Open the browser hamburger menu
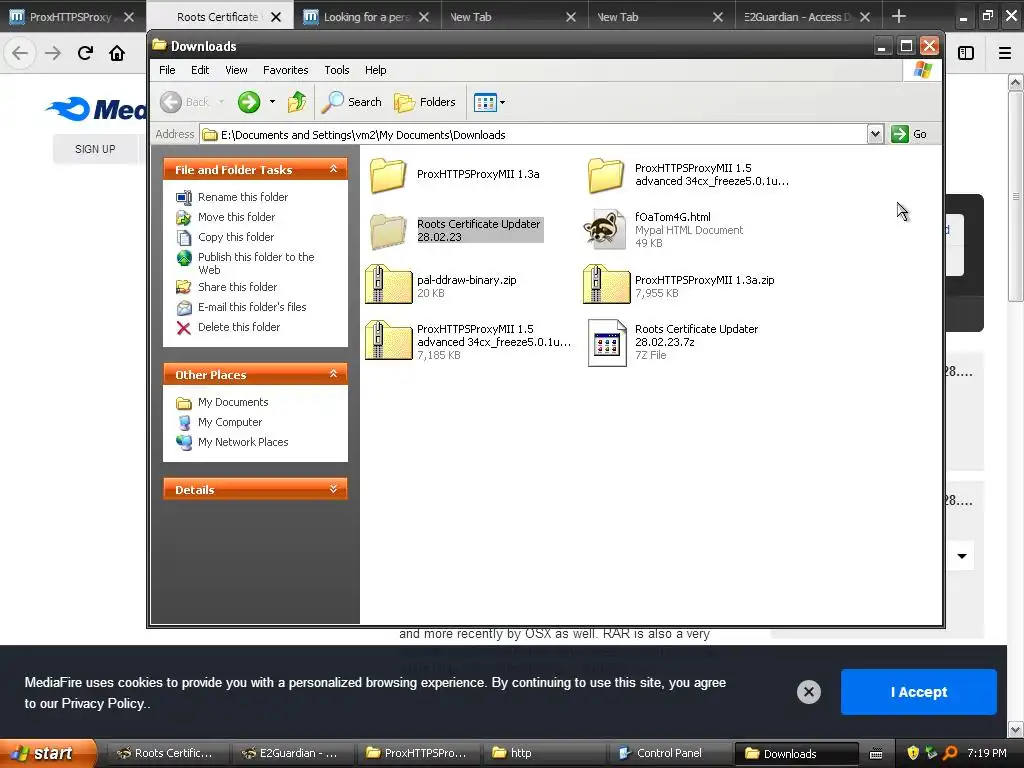 click(1004, 53)
